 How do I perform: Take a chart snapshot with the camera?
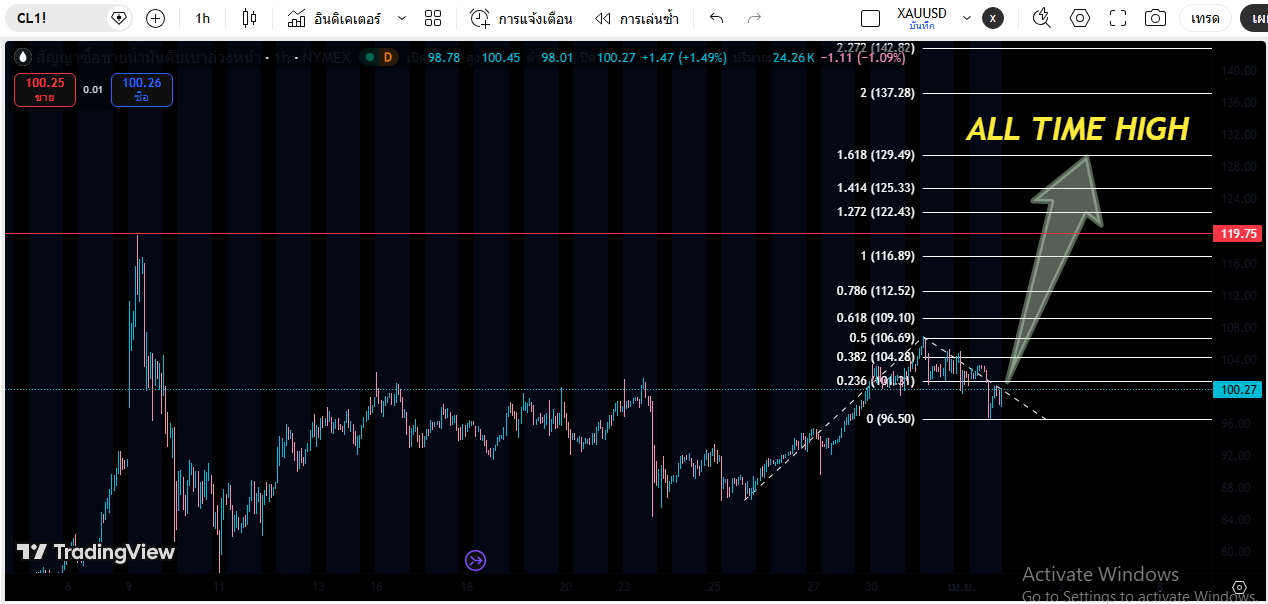coord(1156,18)
